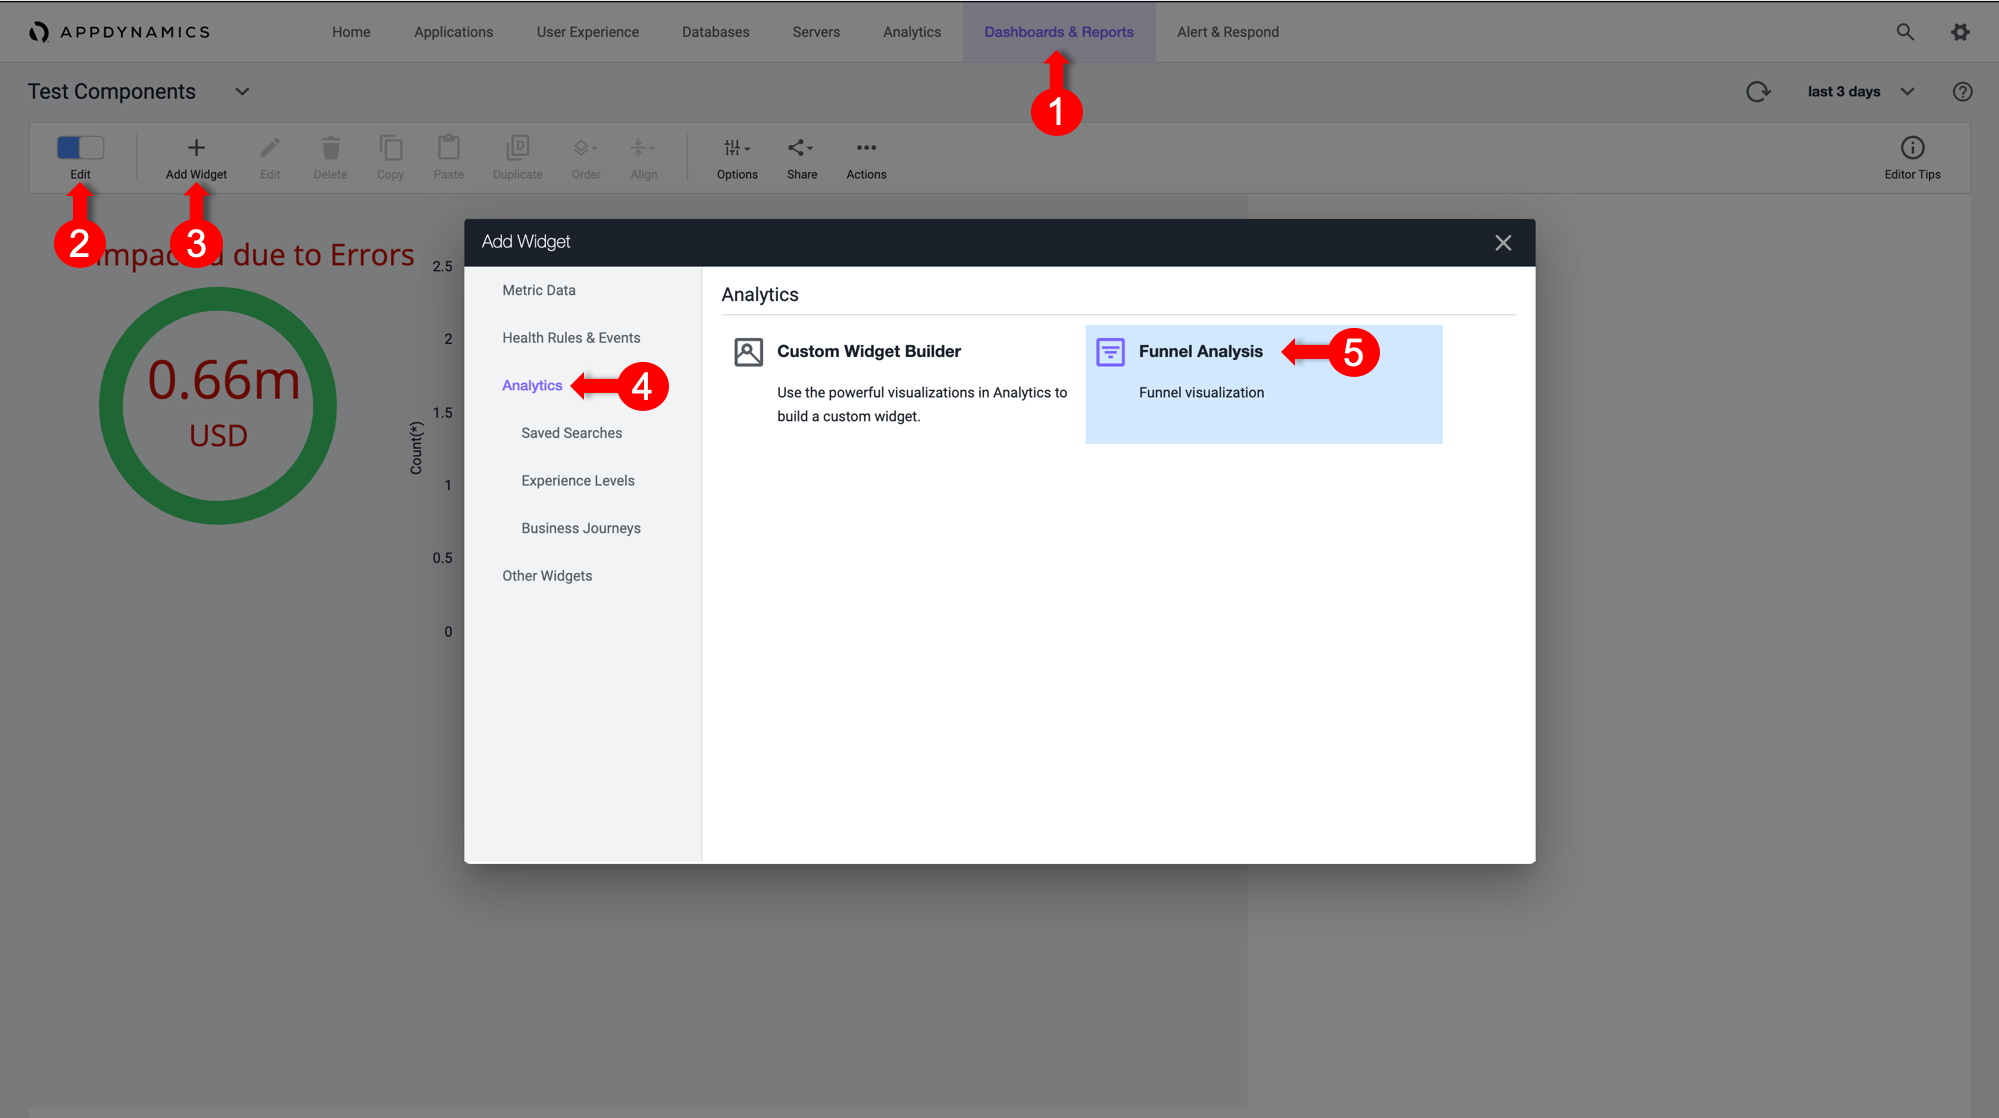Select the Funnel Analysis icon

(x=1110, y=352)
